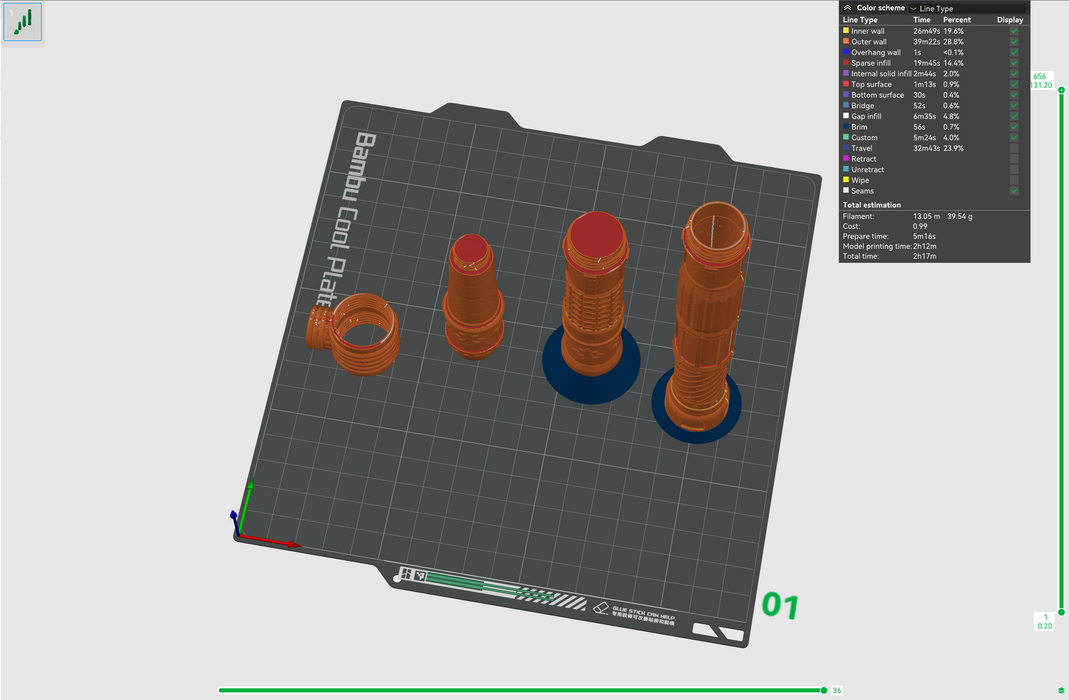Image resolution: width=1069 pixels, height=700 pixels.
Task: Enable Travel moves display checkbox
Action: pyautogui.click(x=1014, y=148)
